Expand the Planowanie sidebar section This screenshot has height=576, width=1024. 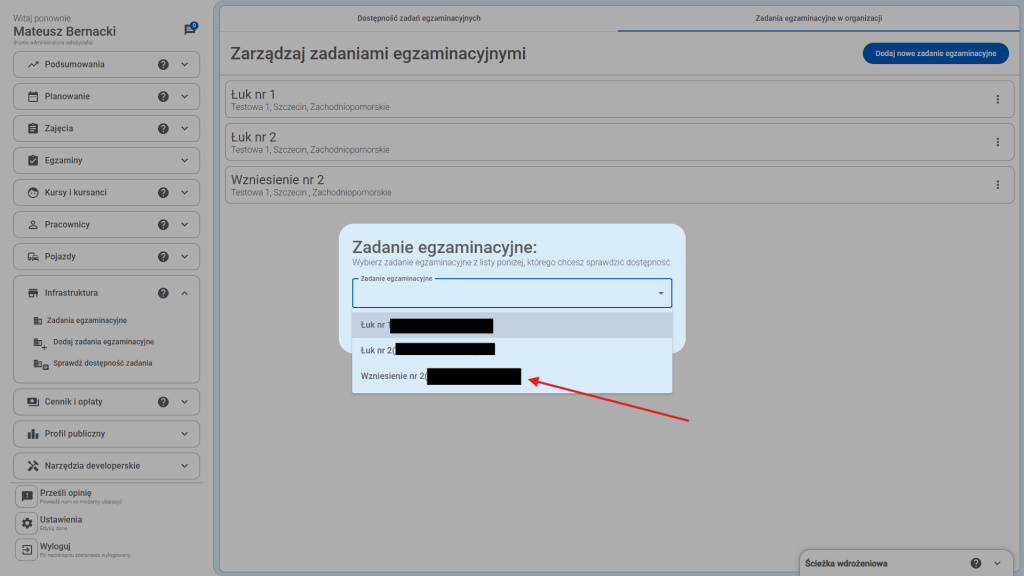click(185, 97)
